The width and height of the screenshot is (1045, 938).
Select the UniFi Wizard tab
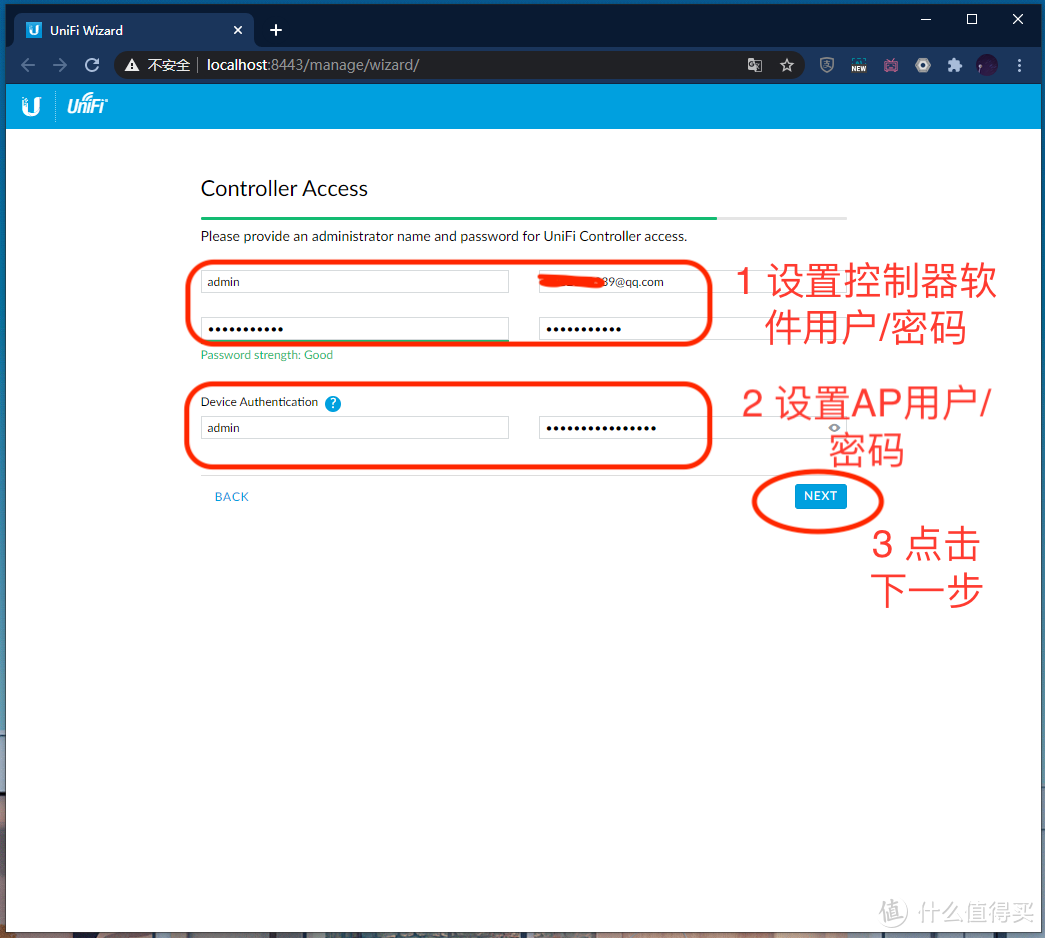(x=133, y=31)
